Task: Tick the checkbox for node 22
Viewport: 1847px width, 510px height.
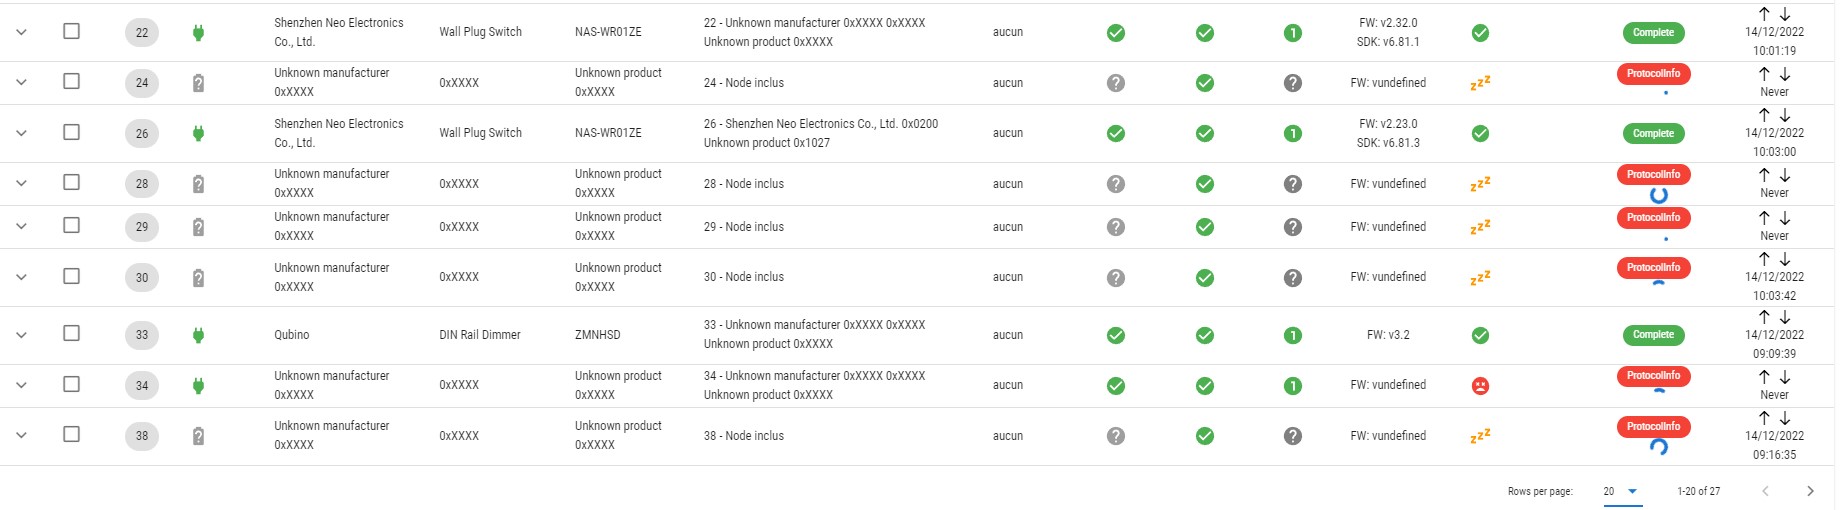Action: click(71, 31)
